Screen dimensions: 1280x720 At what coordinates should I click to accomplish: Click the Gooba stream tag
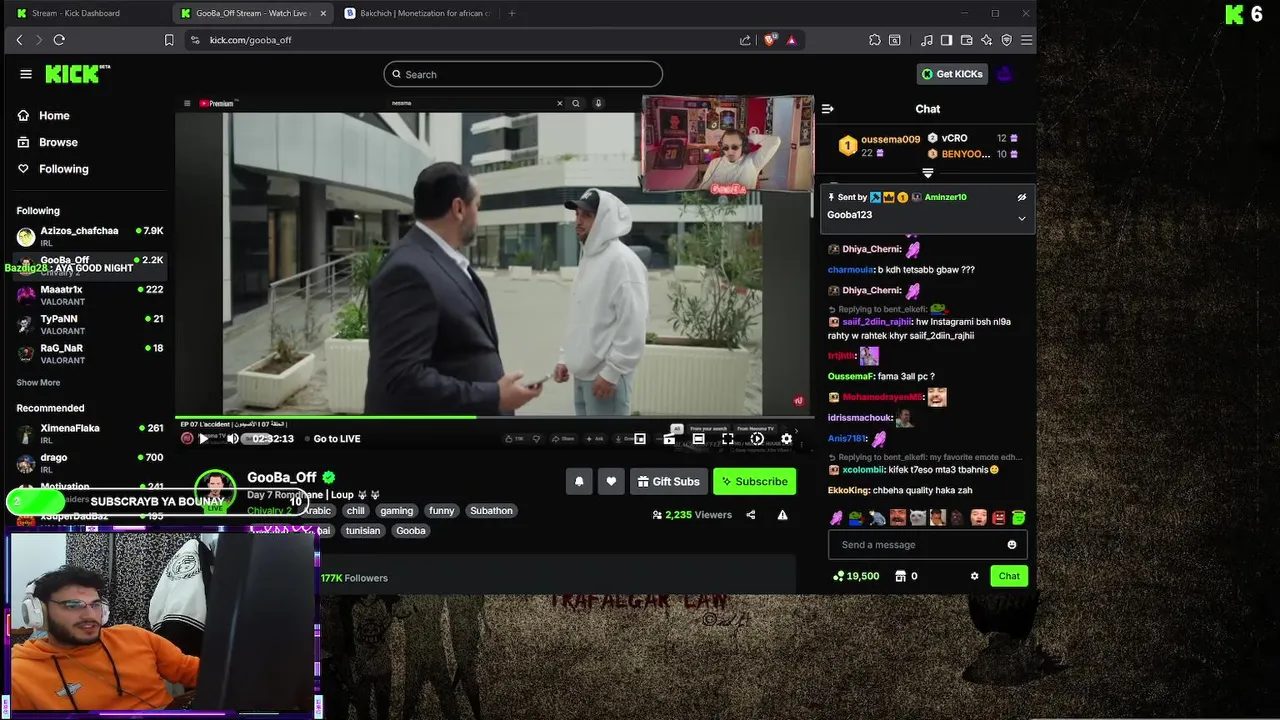411,531
